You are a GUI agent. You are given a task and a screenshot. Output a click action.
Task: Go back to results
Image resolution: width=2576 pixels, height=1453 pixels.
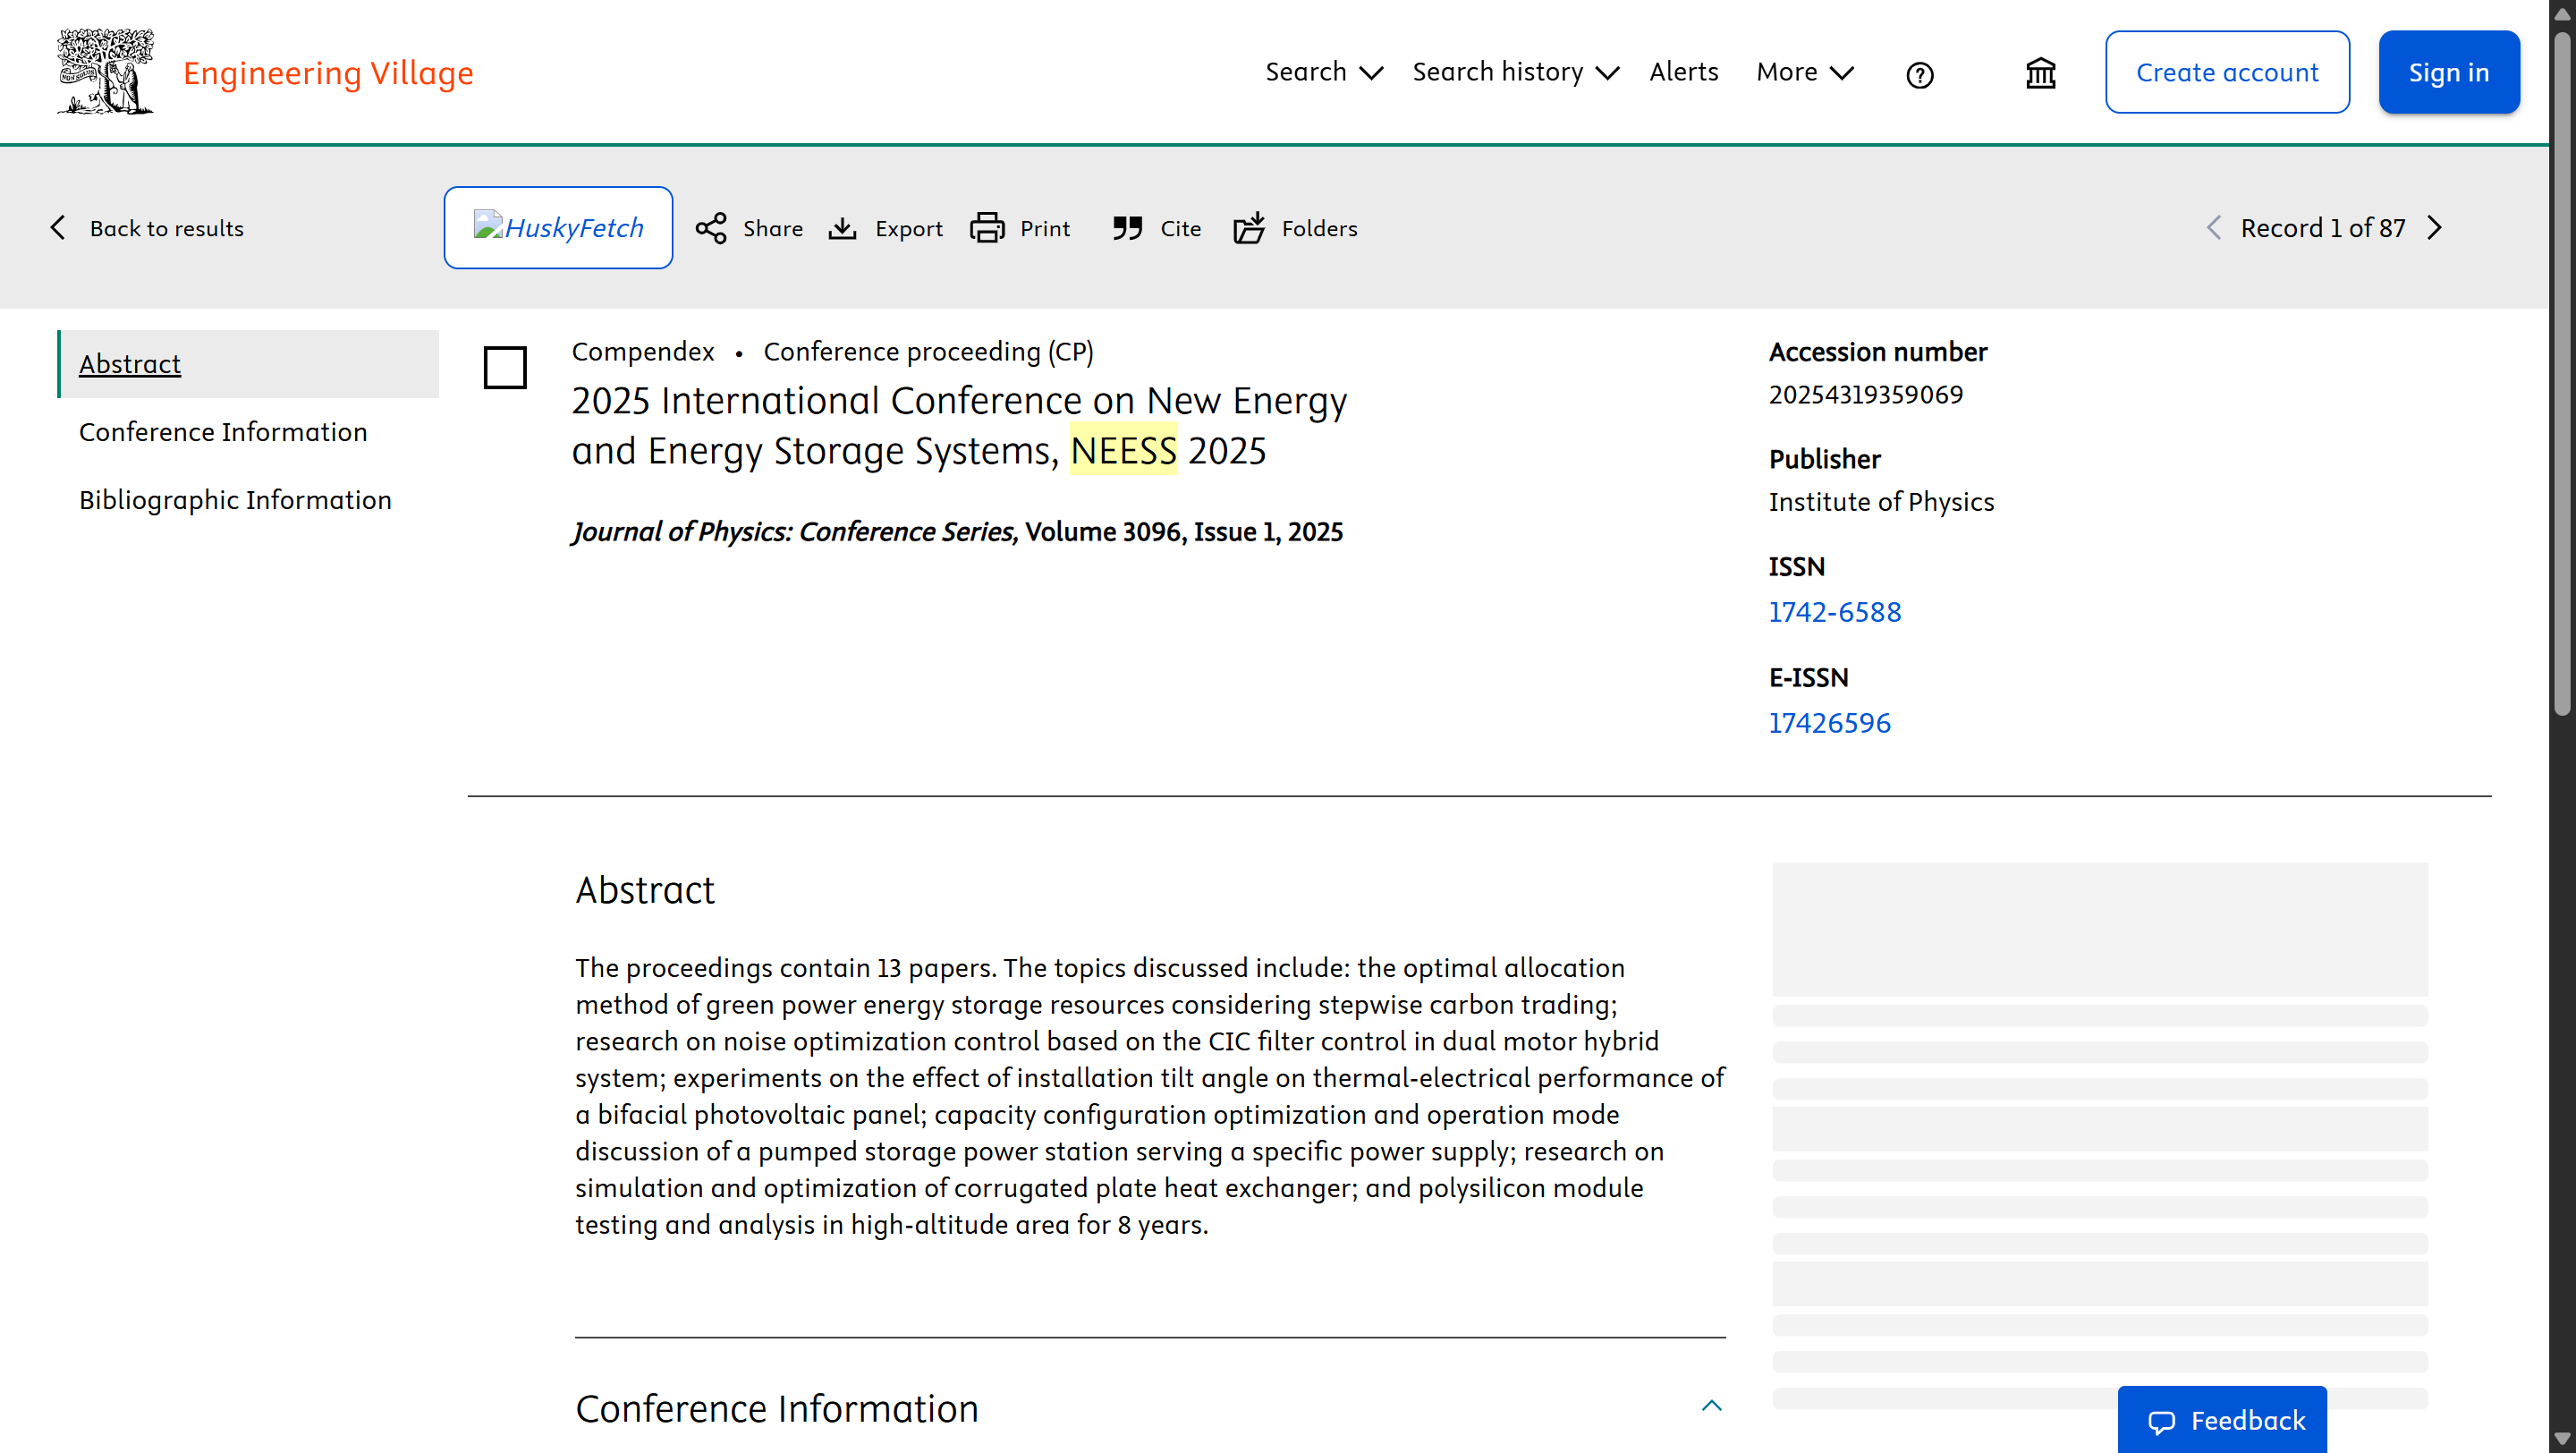tap(147, 228)
